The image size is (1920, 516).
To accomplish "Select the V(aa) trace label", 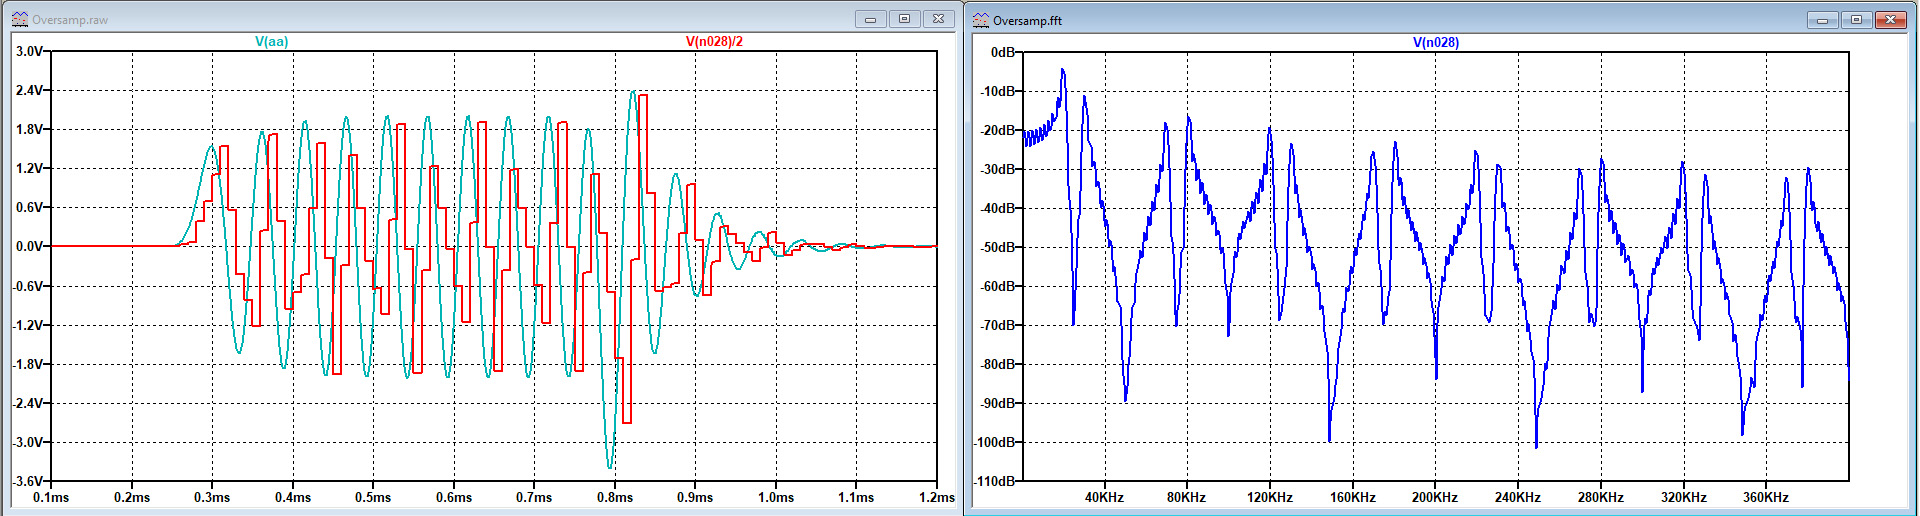I will 272,41.
